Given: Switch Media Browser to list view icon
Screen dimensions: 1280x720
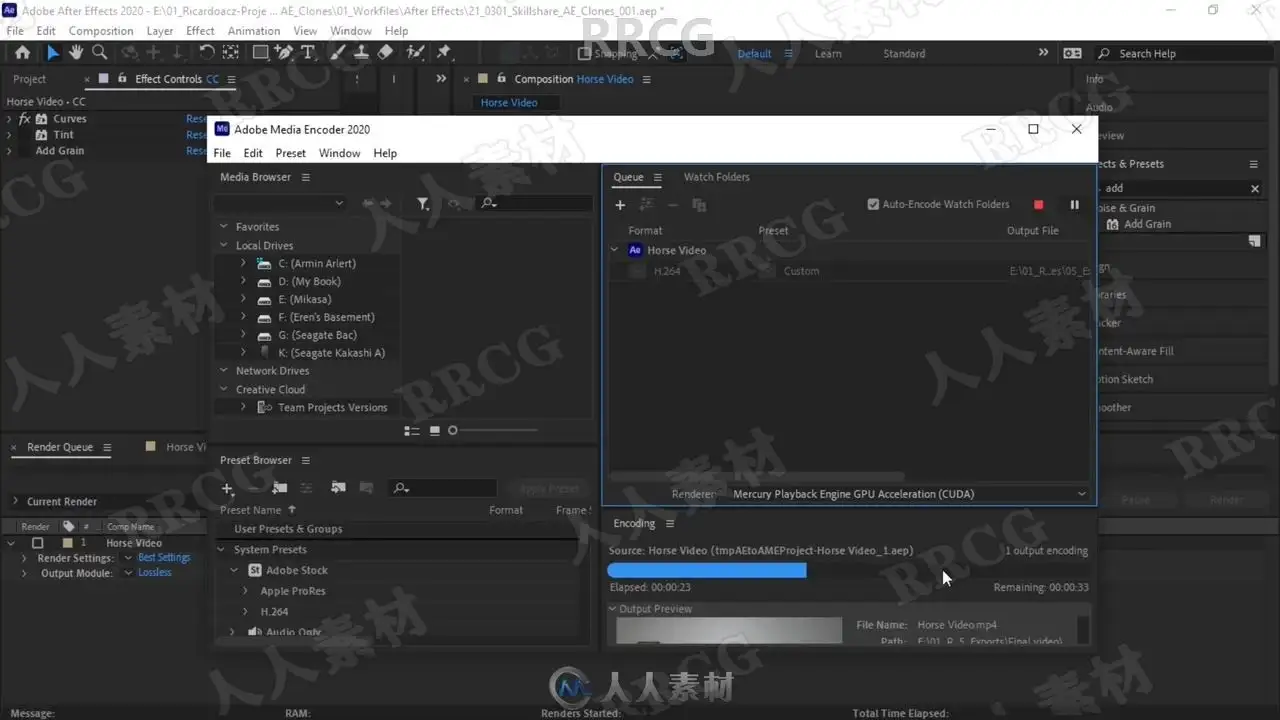Looking at the screenshot, I should tap(411, 431).
